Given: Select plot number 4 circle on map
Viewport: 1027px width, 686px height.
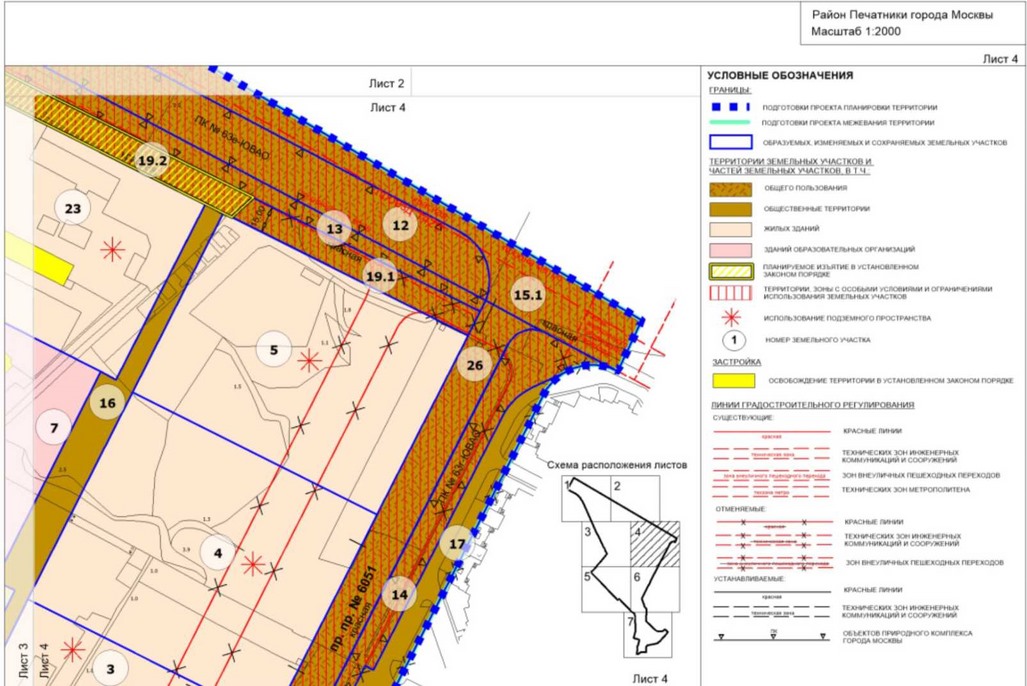Looking at the screenshot, I should coord(217,553).
